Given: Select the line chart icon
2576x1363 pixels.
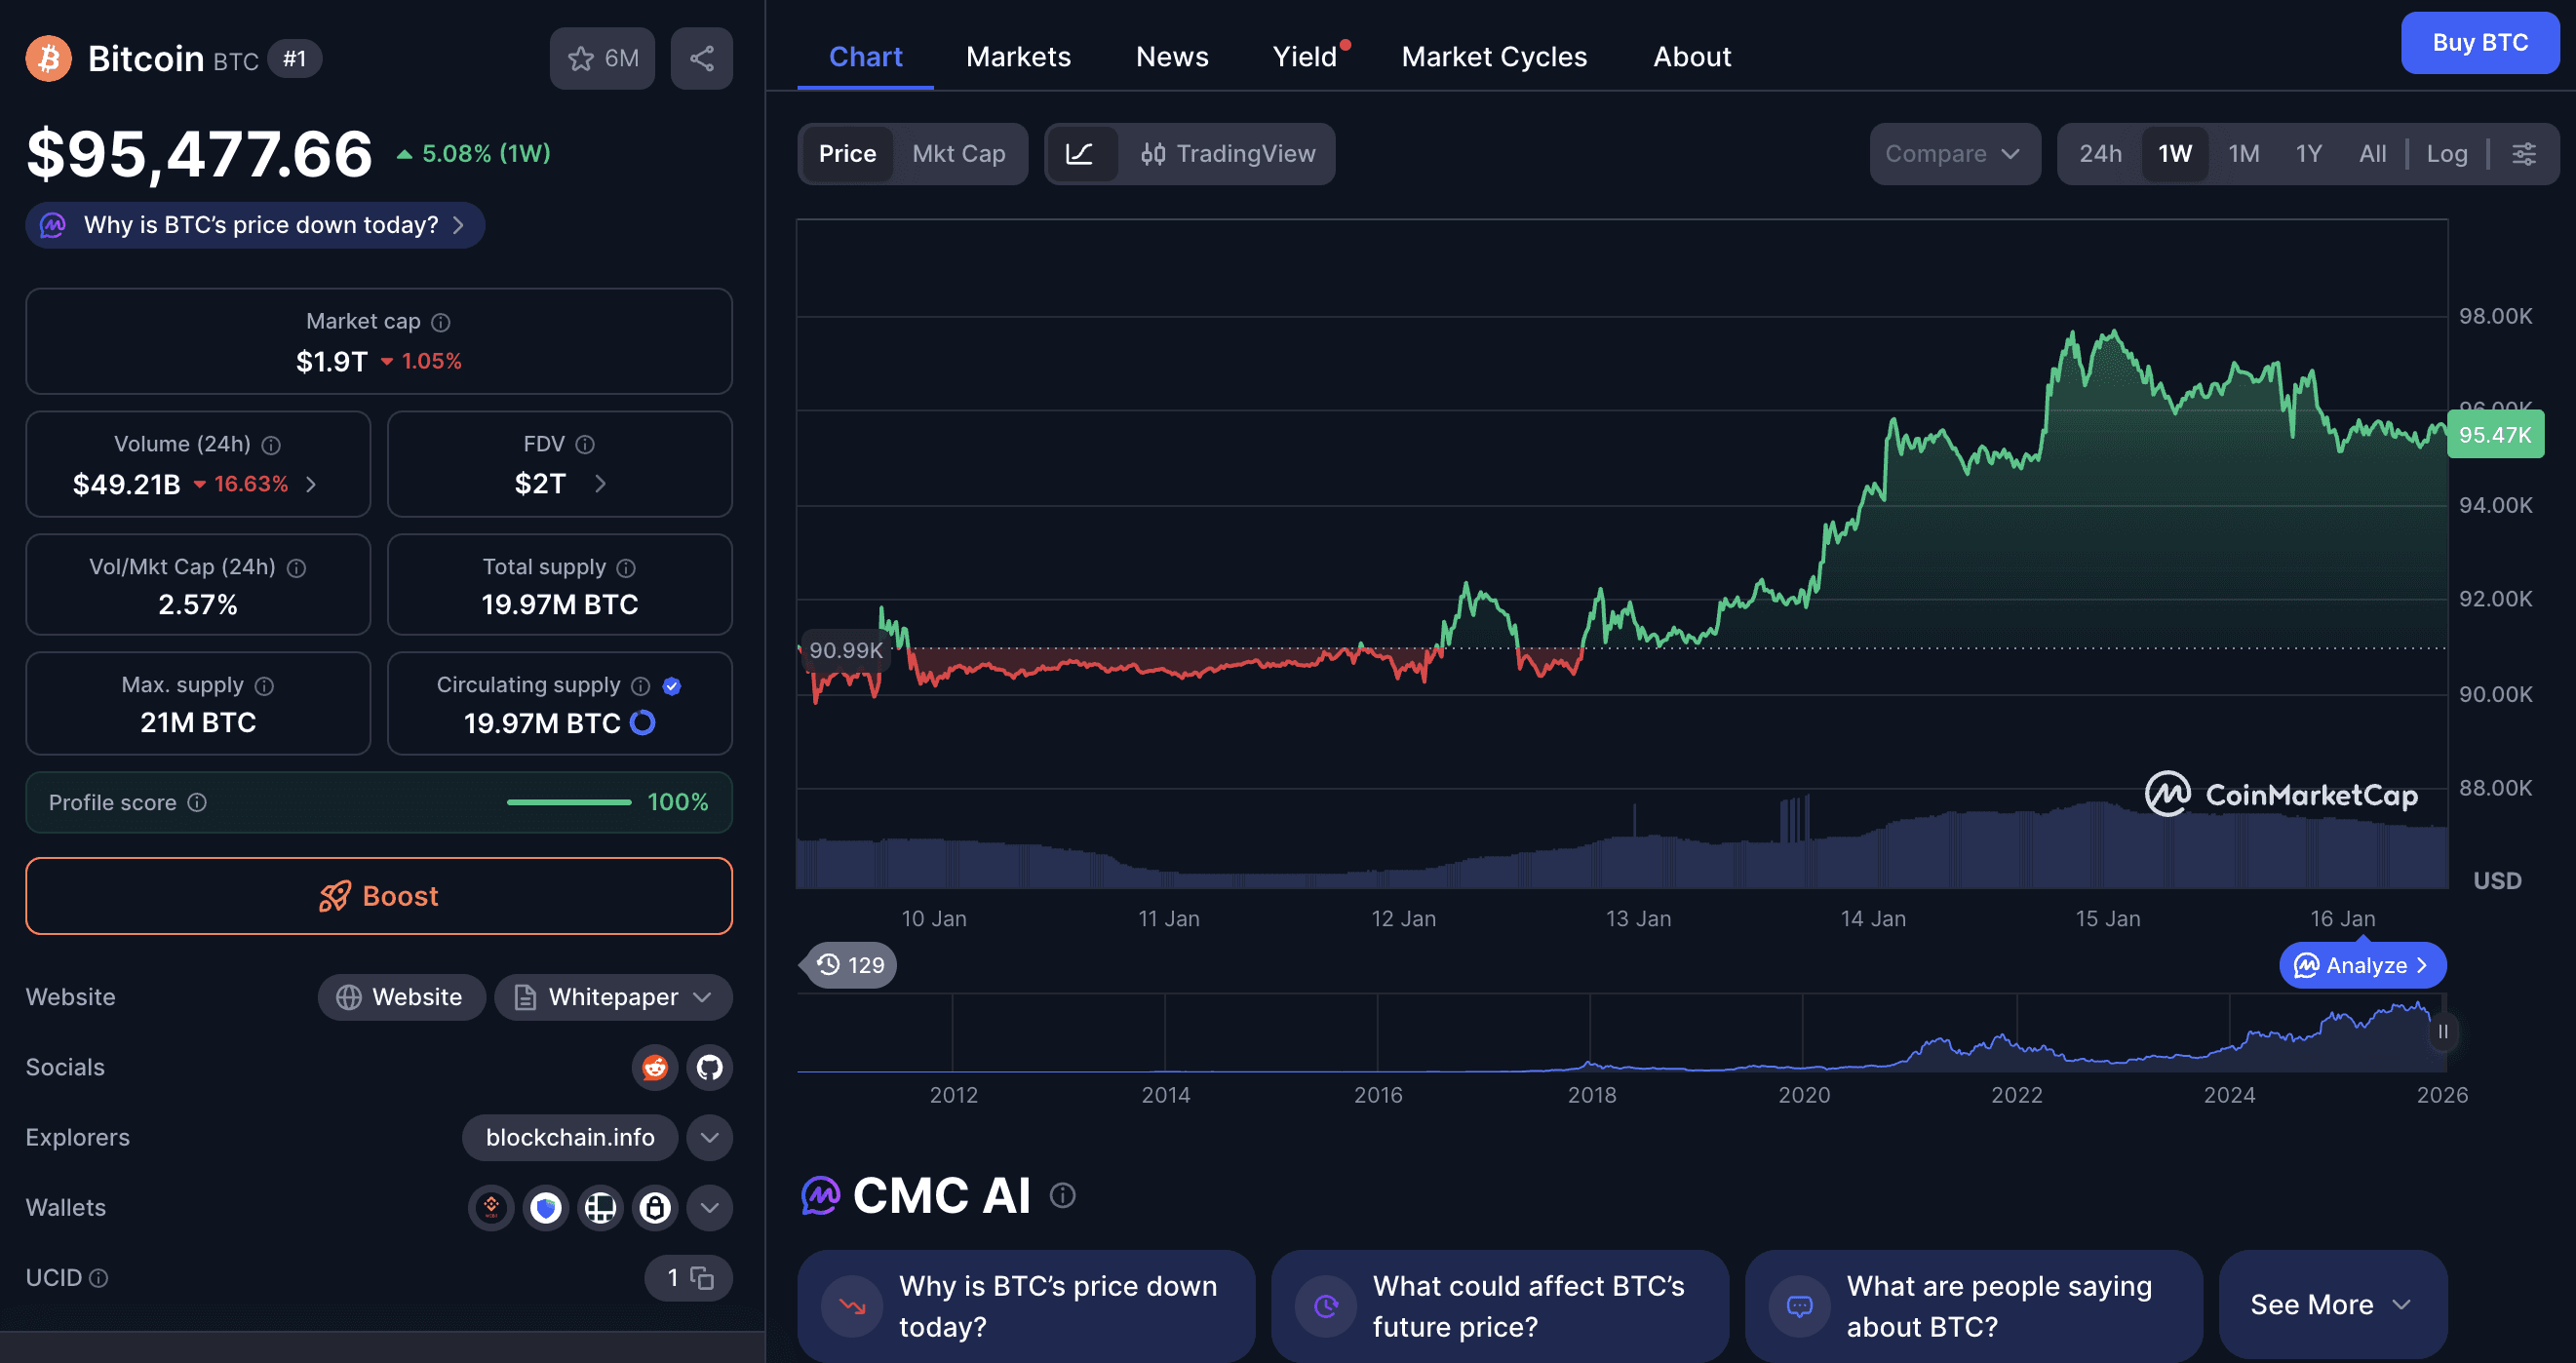Looking at the screenshot, I should click(x=1083, y=154).
